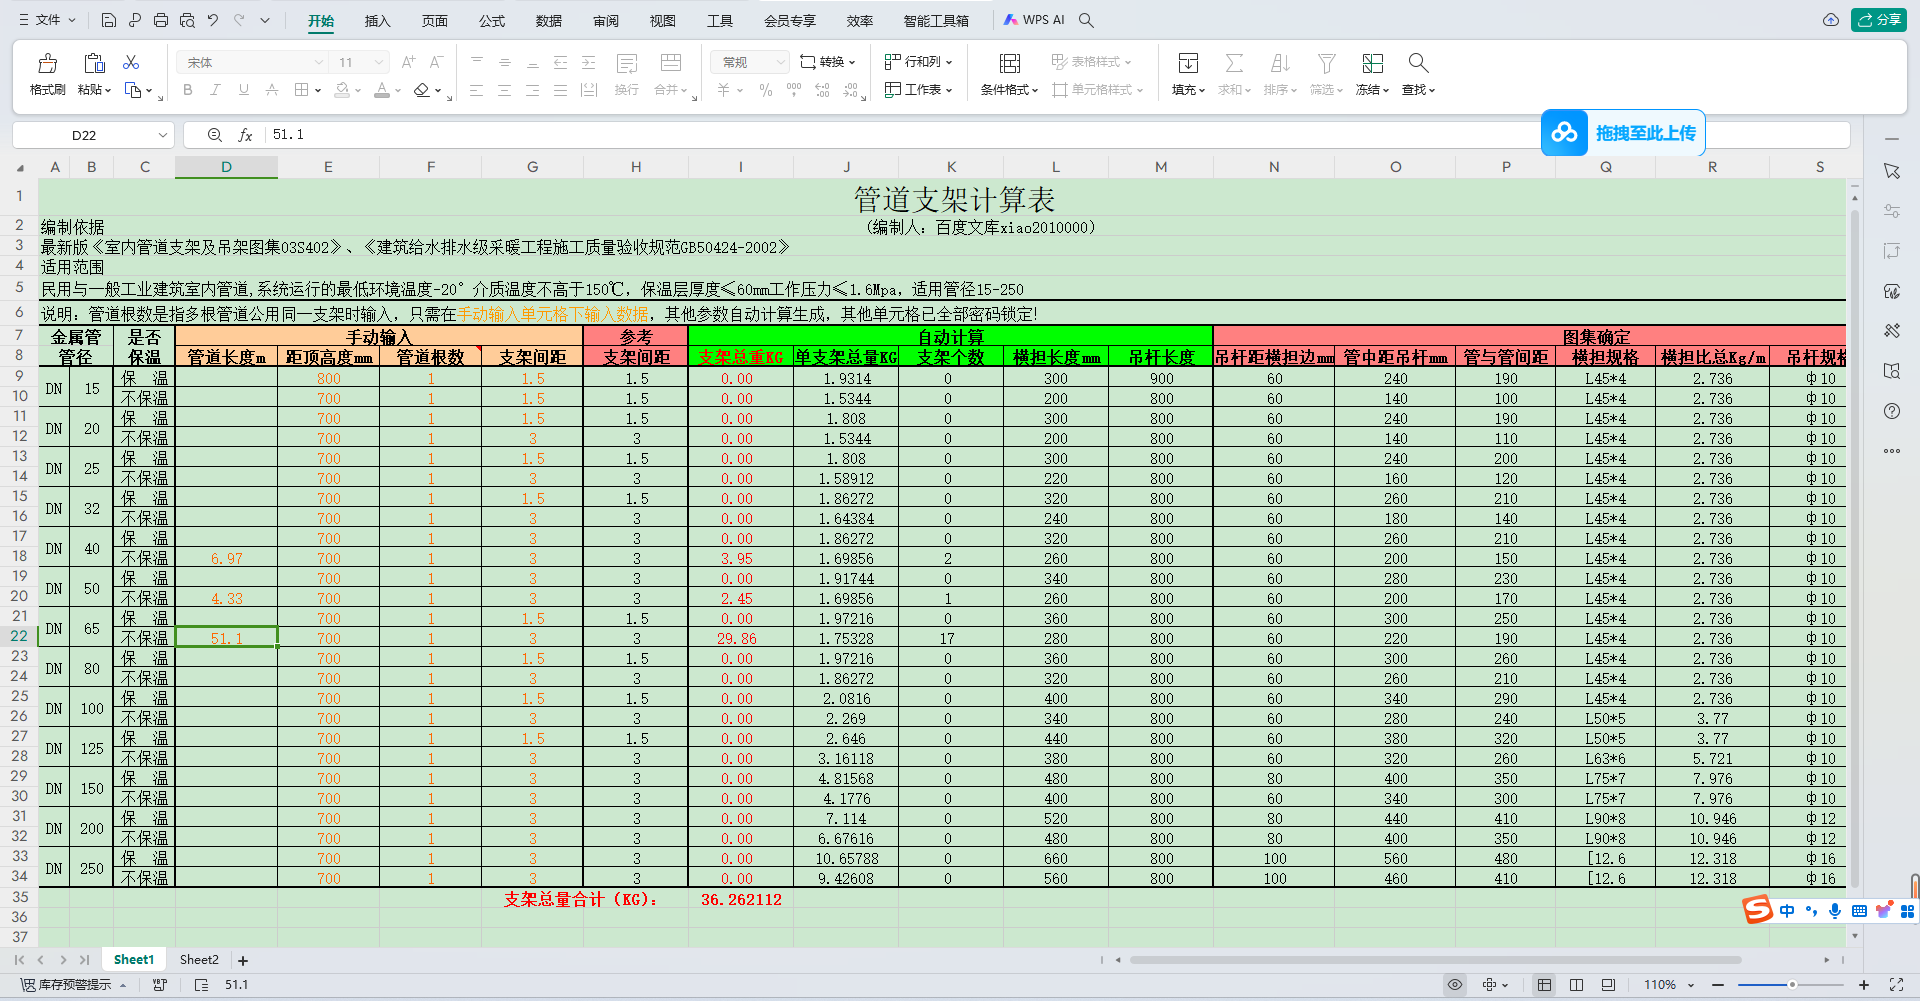This screenshot has height=1001, width=1920.
Task: Toggle eye protection mode in status bar
Action: pyautogui.click(x=1455, y=985)
